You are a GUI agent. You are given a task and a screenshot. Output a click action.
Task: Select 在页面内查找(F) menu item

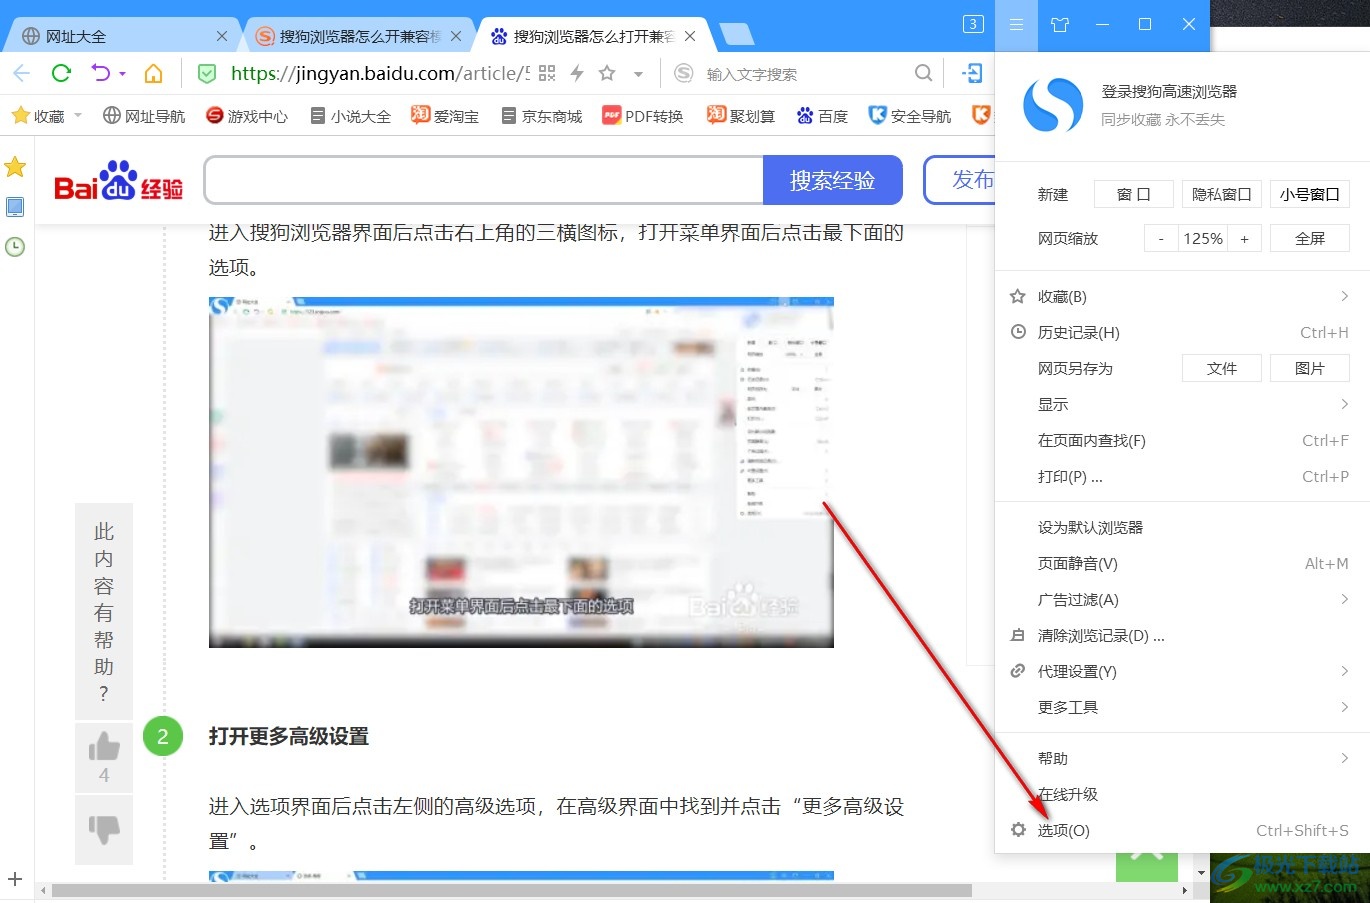click(x=1182, y=440)
